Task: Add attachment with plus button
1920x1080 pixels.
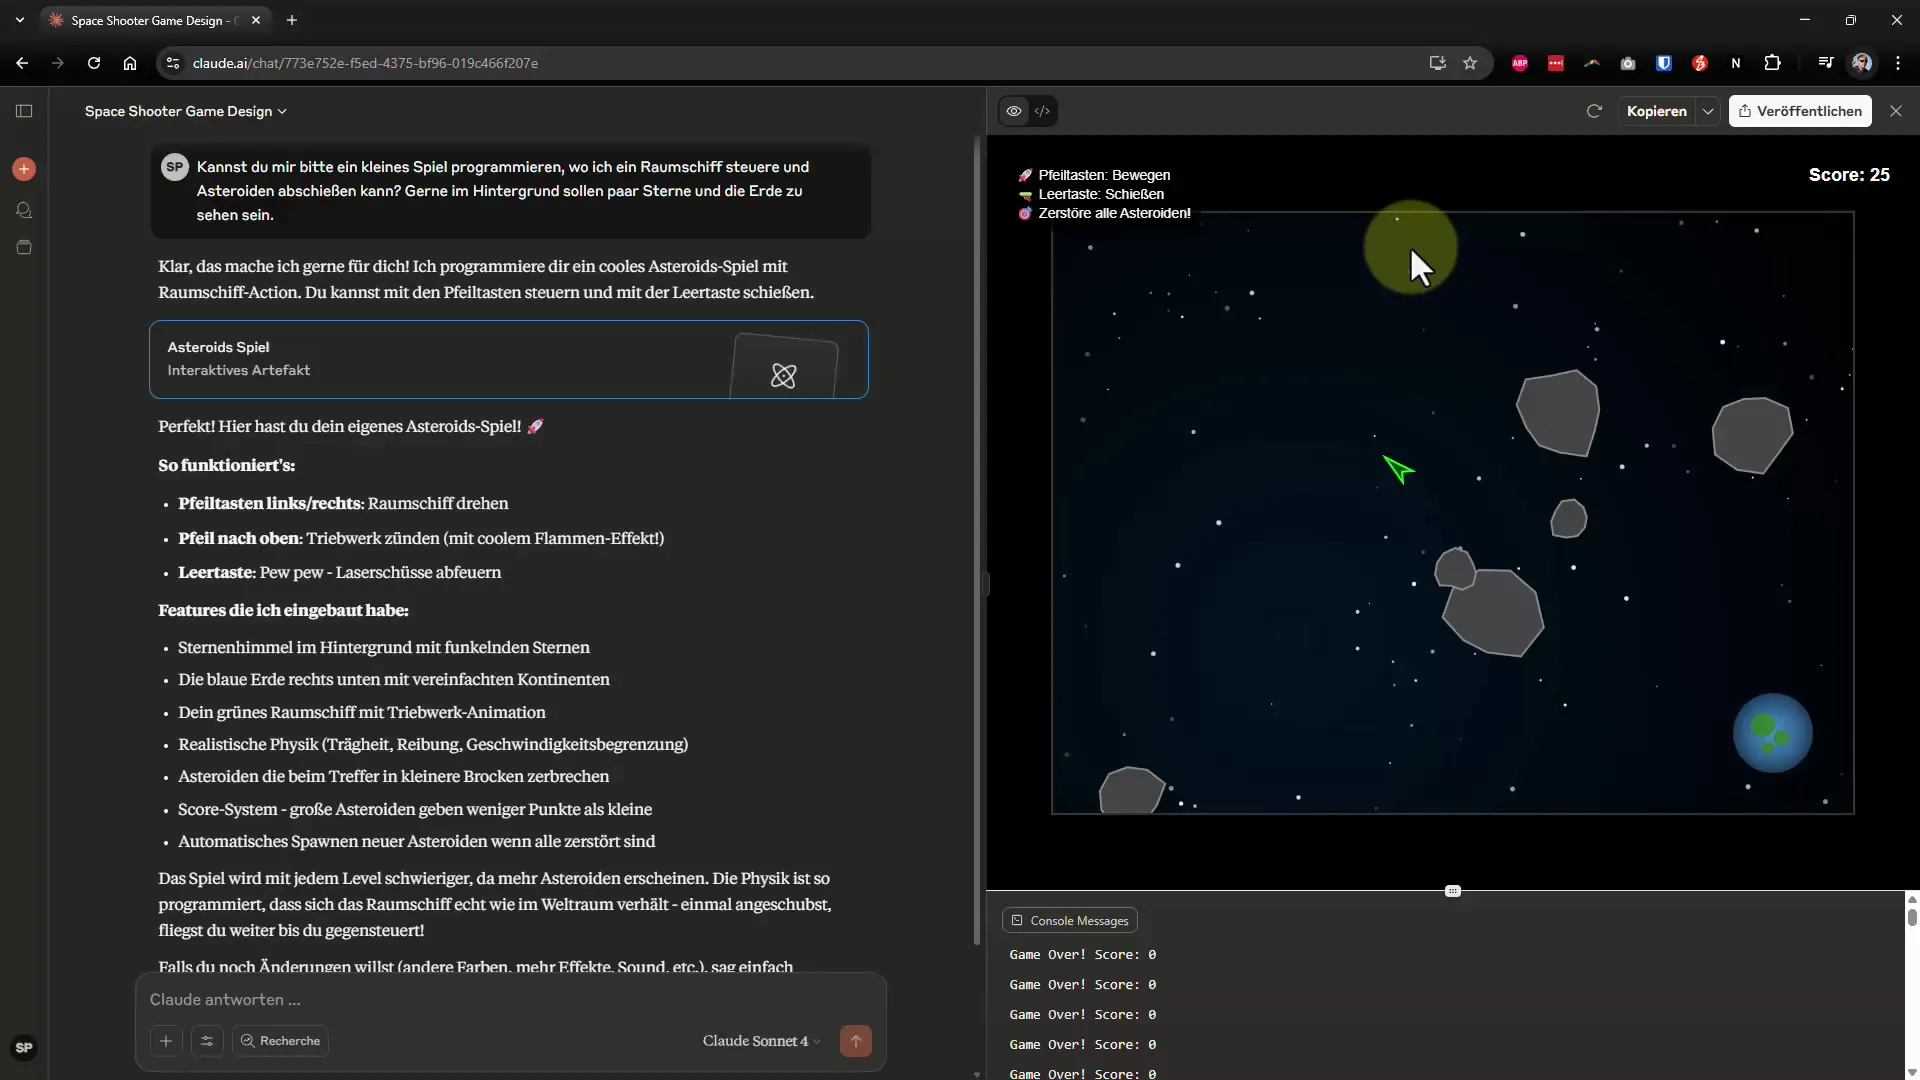Action: click(x=166, y=1041)
